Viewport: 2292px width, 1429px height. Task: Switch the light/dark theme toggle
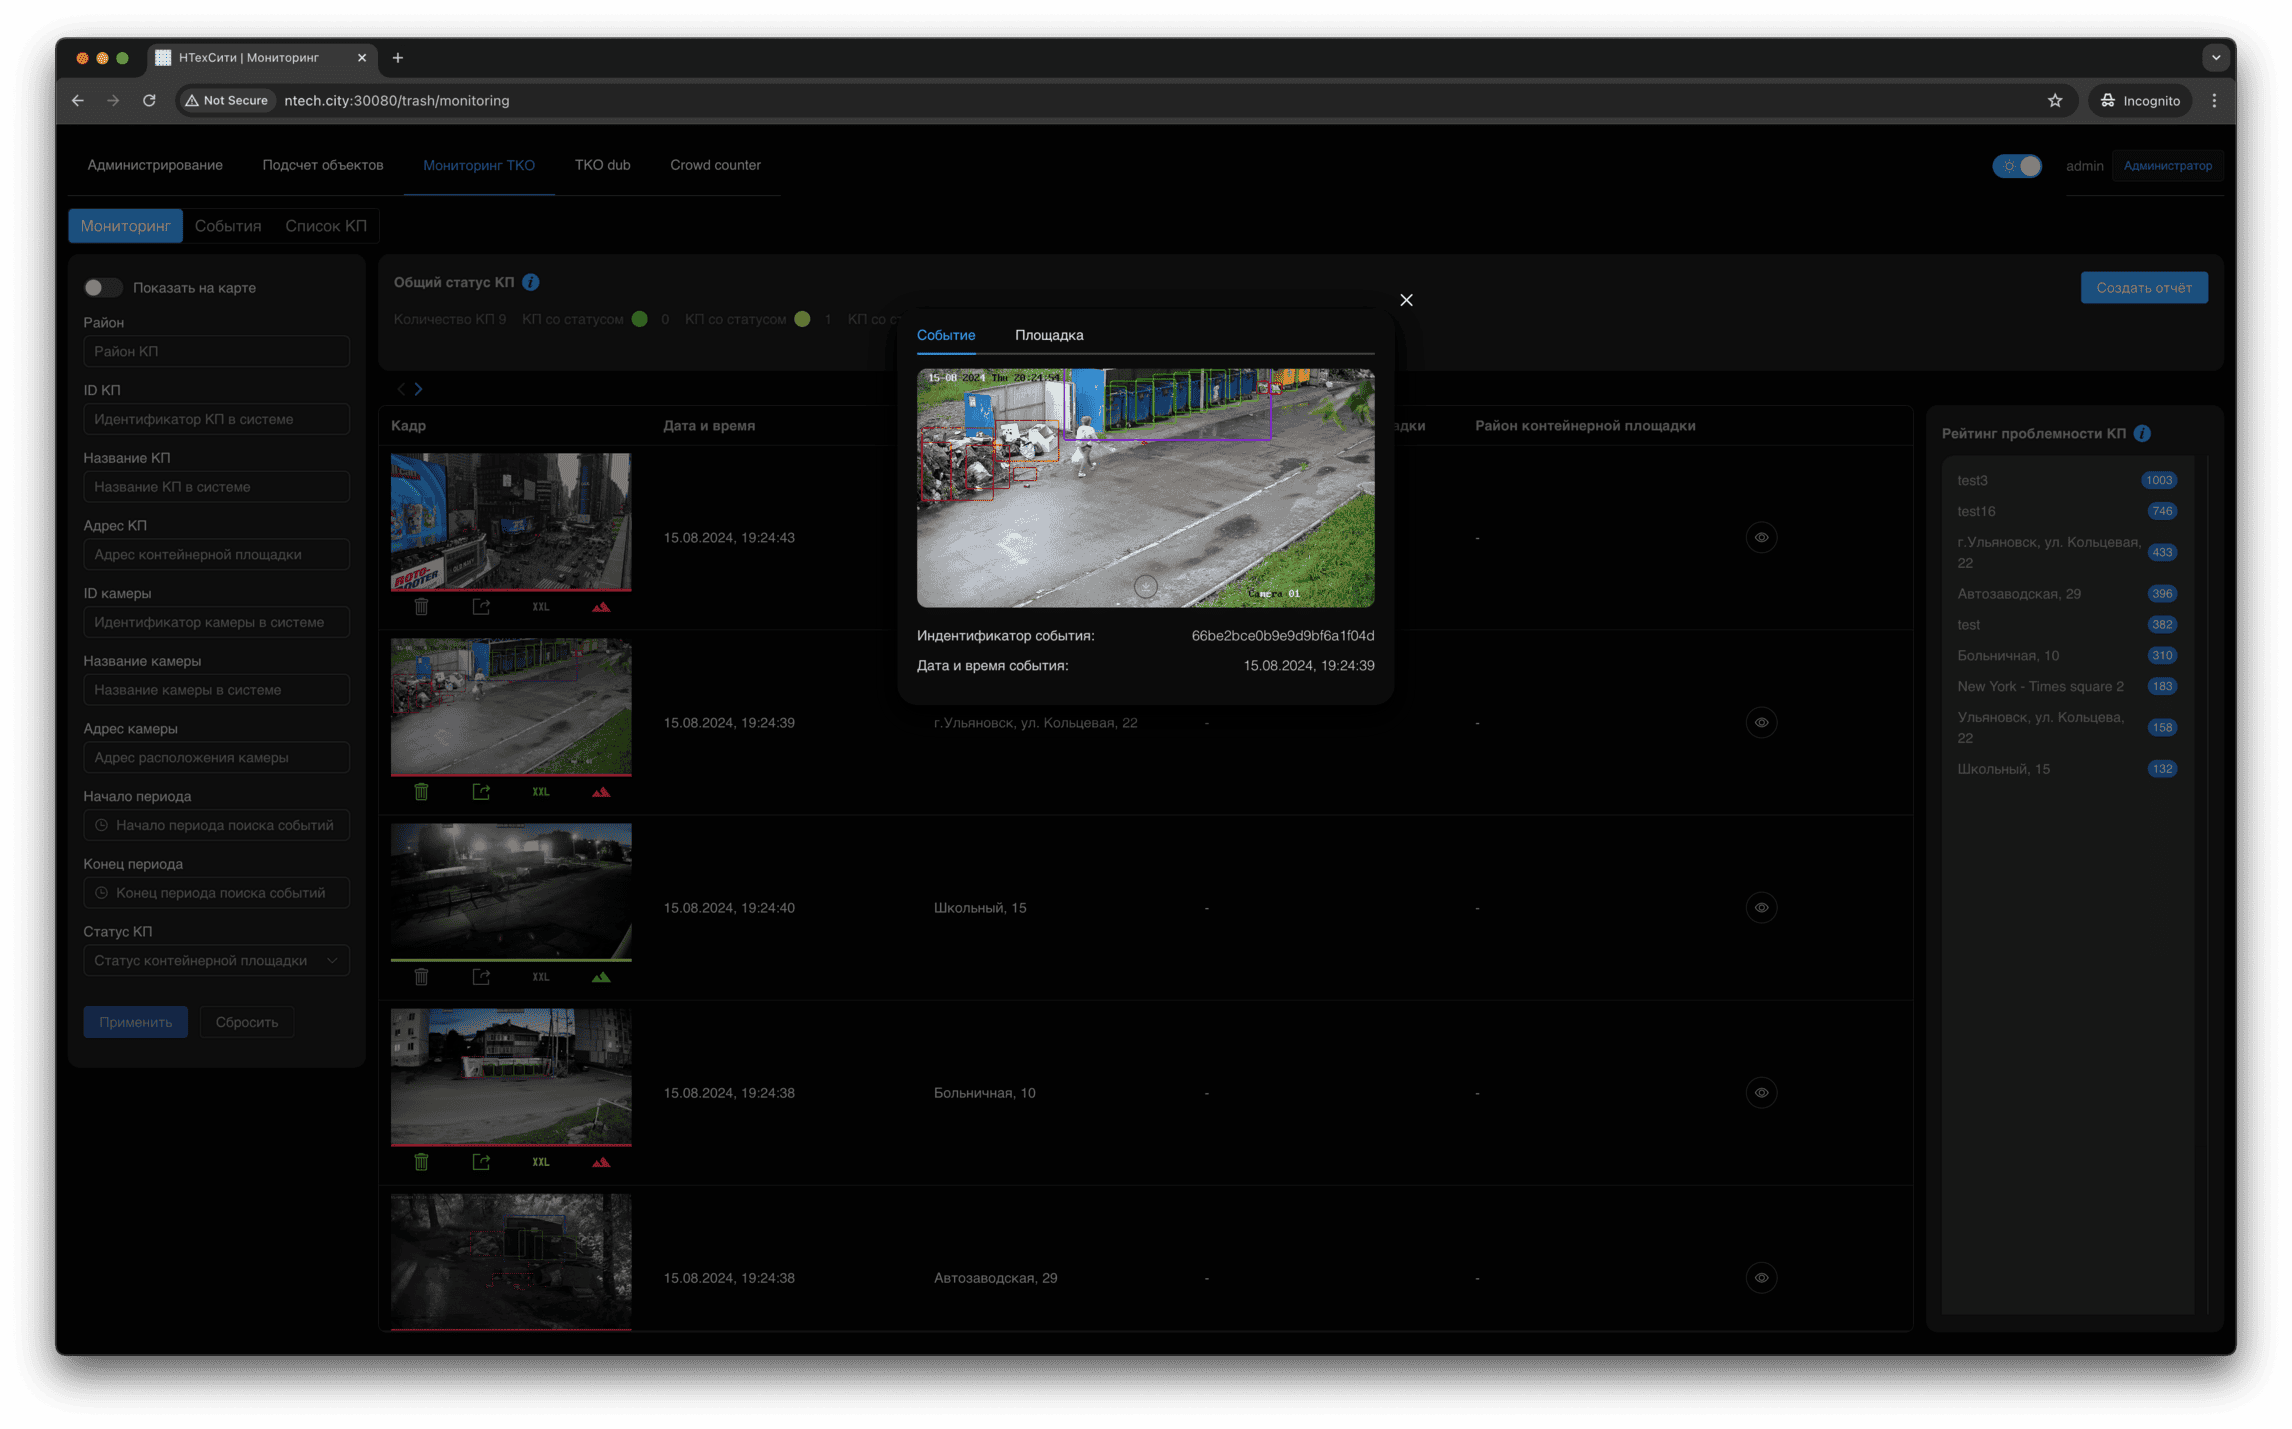[x=2017, y=166]
